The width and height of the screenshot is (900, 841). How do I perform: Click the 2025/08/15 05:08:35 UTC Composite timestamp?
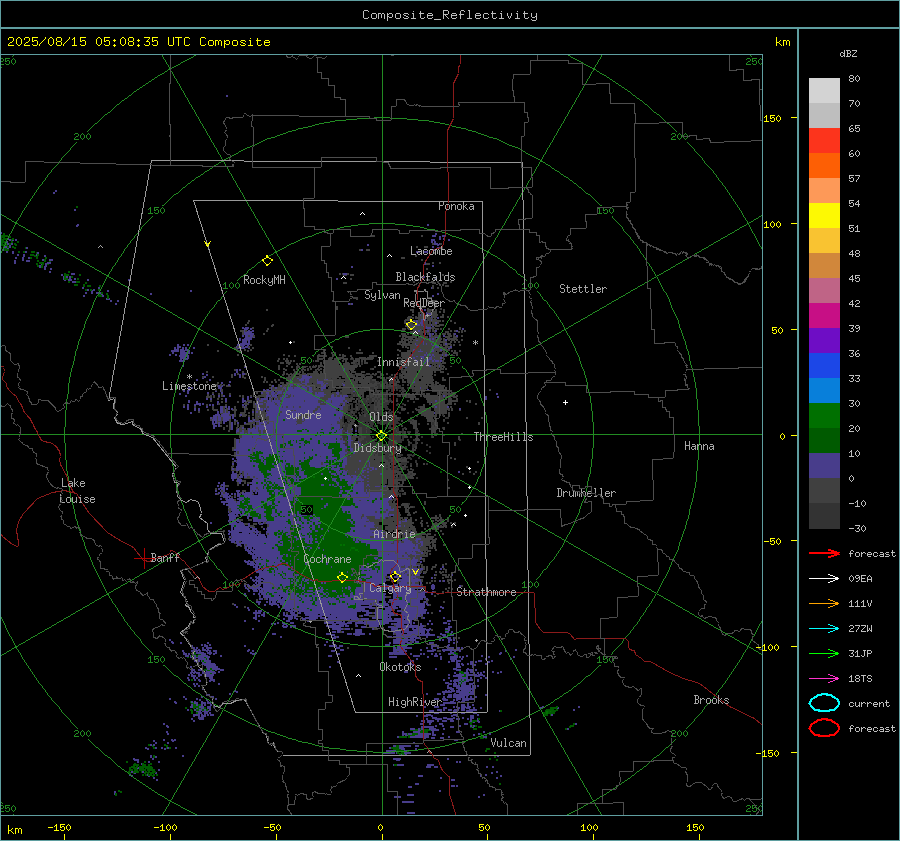138,42
